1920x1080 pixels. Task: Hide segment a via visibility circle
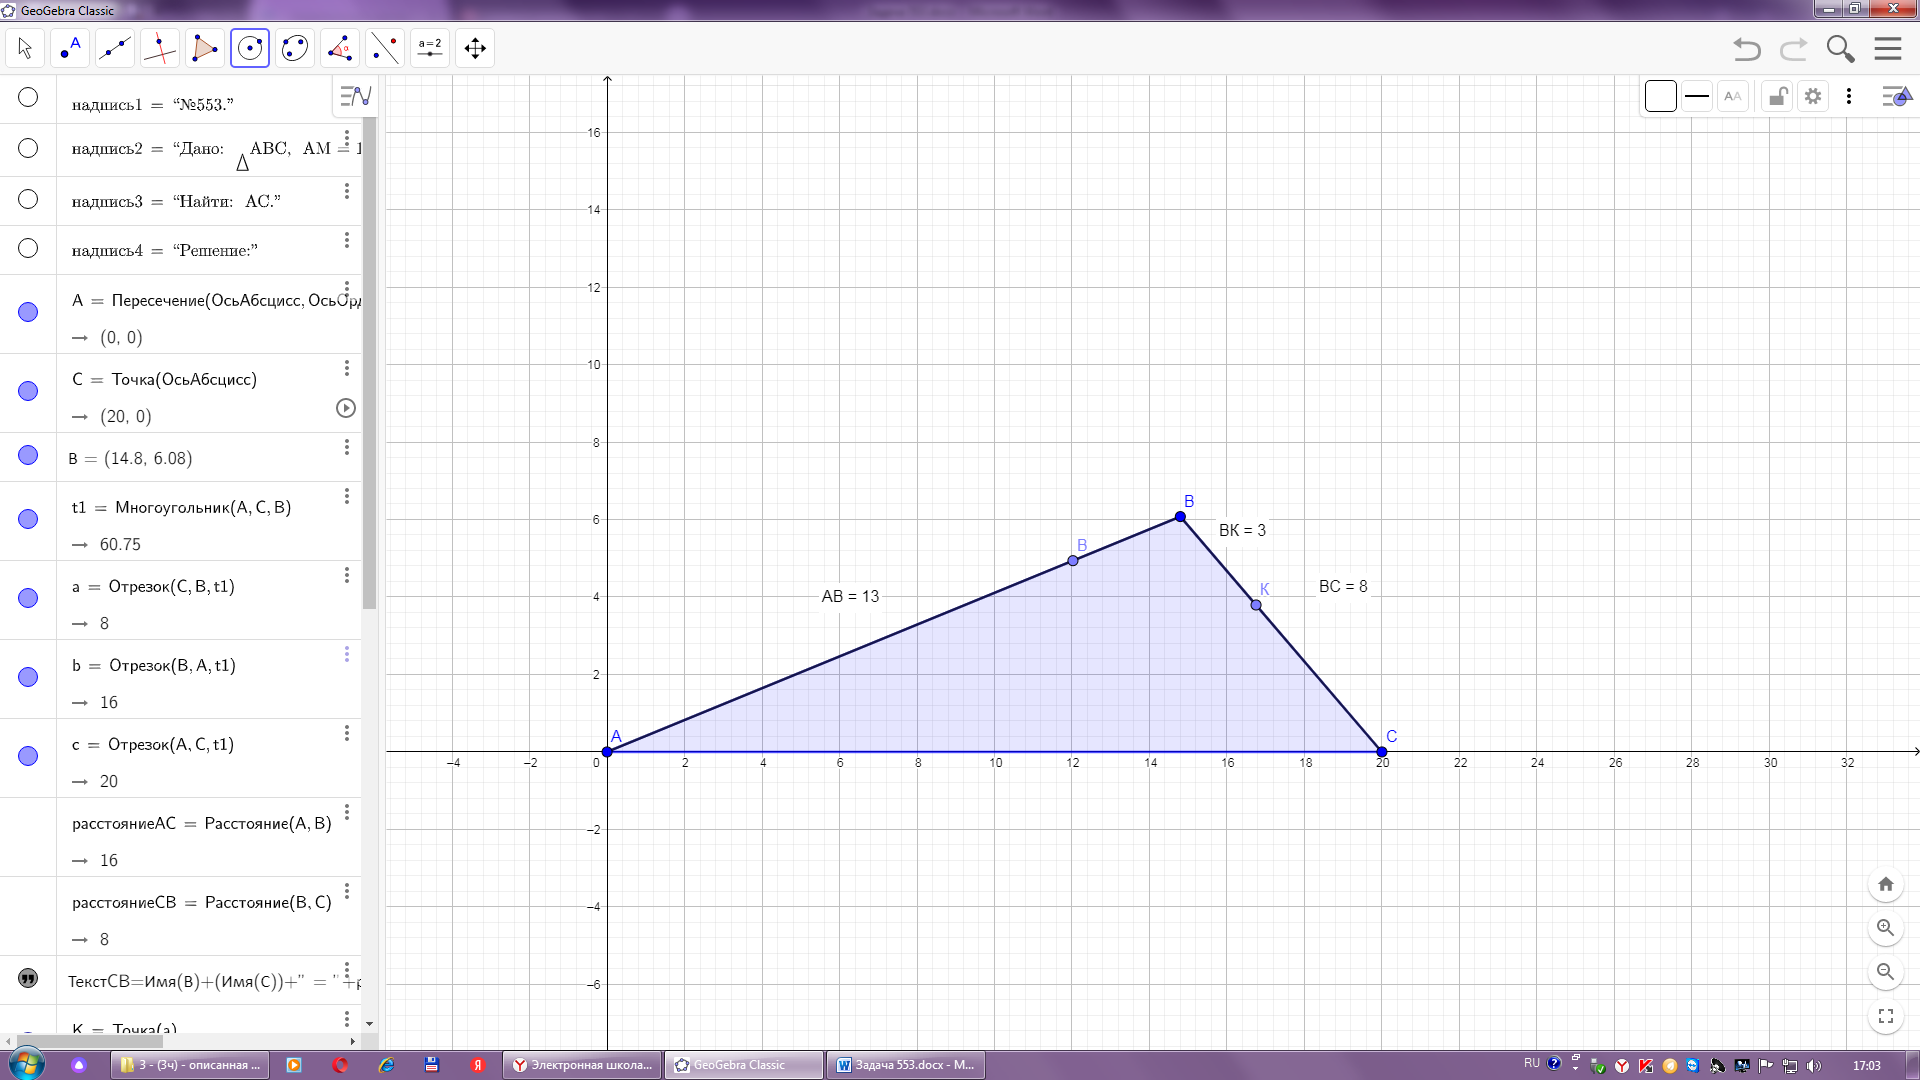coord(28,598)
